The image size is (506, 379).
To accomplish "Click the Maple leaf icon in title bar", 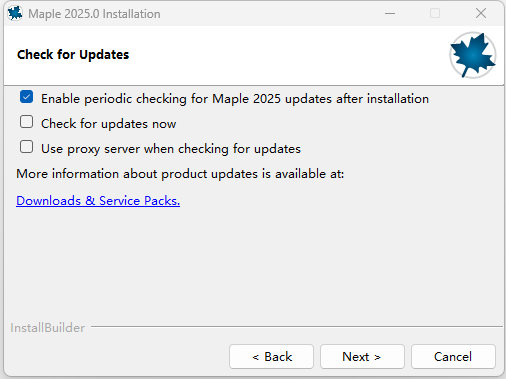I will [x=15, y=13].
